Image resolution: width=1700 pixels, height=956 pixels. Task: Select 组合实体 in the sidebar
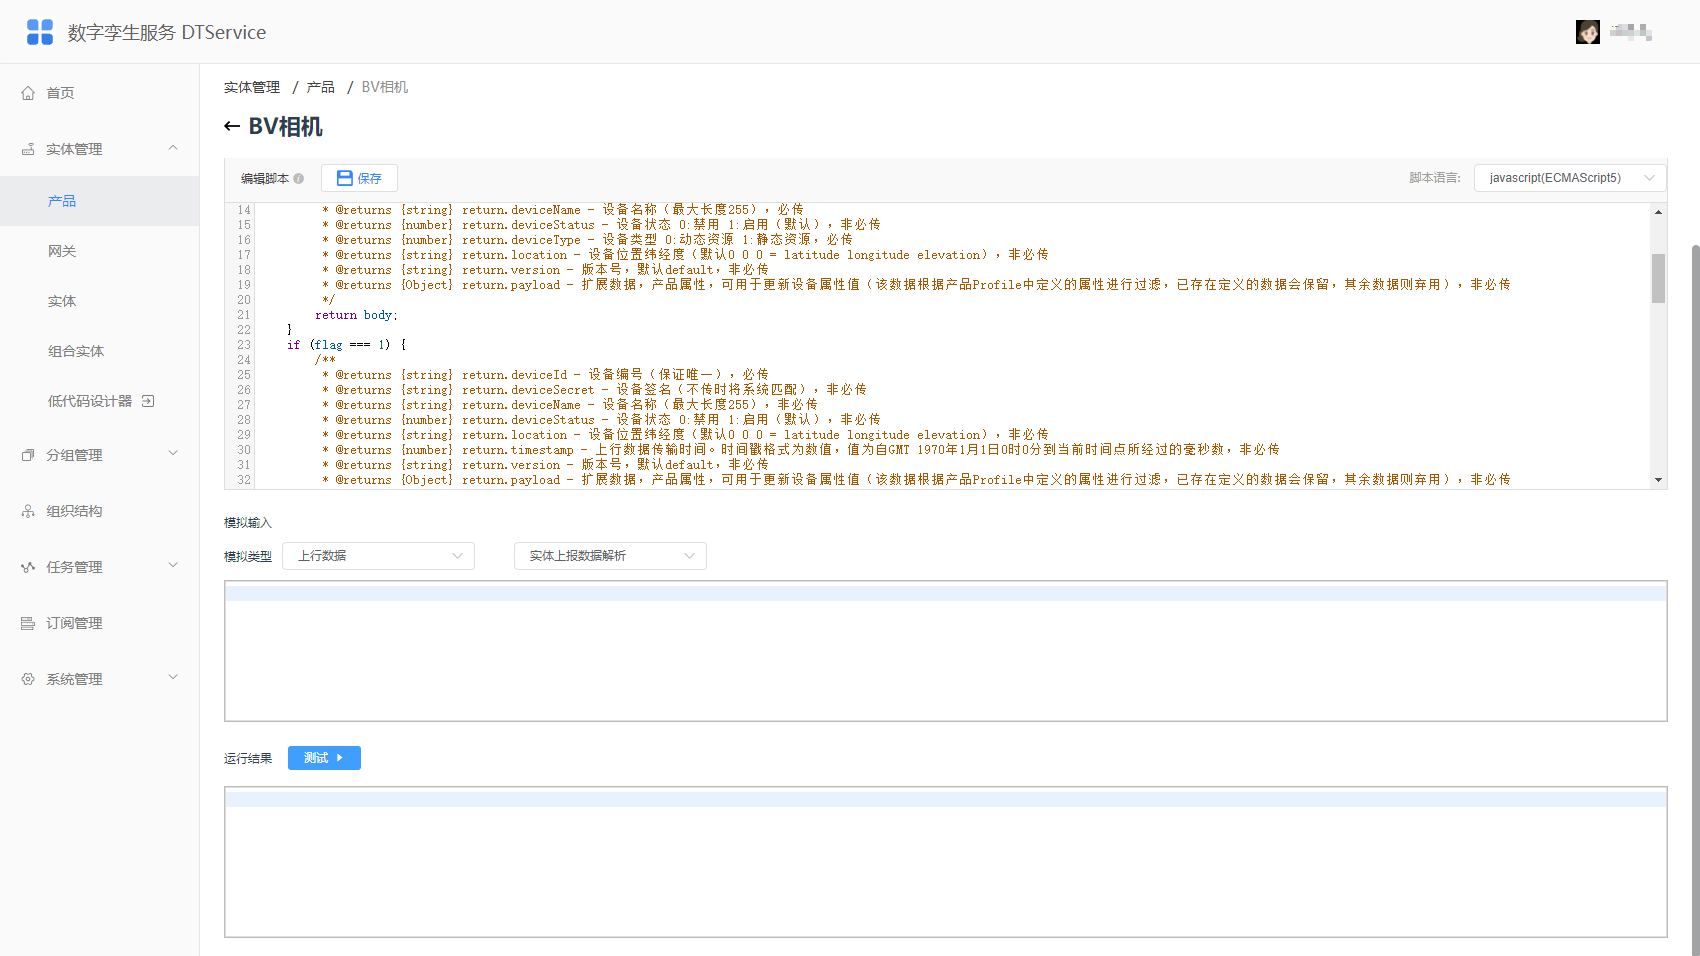(x=76, y=351)
